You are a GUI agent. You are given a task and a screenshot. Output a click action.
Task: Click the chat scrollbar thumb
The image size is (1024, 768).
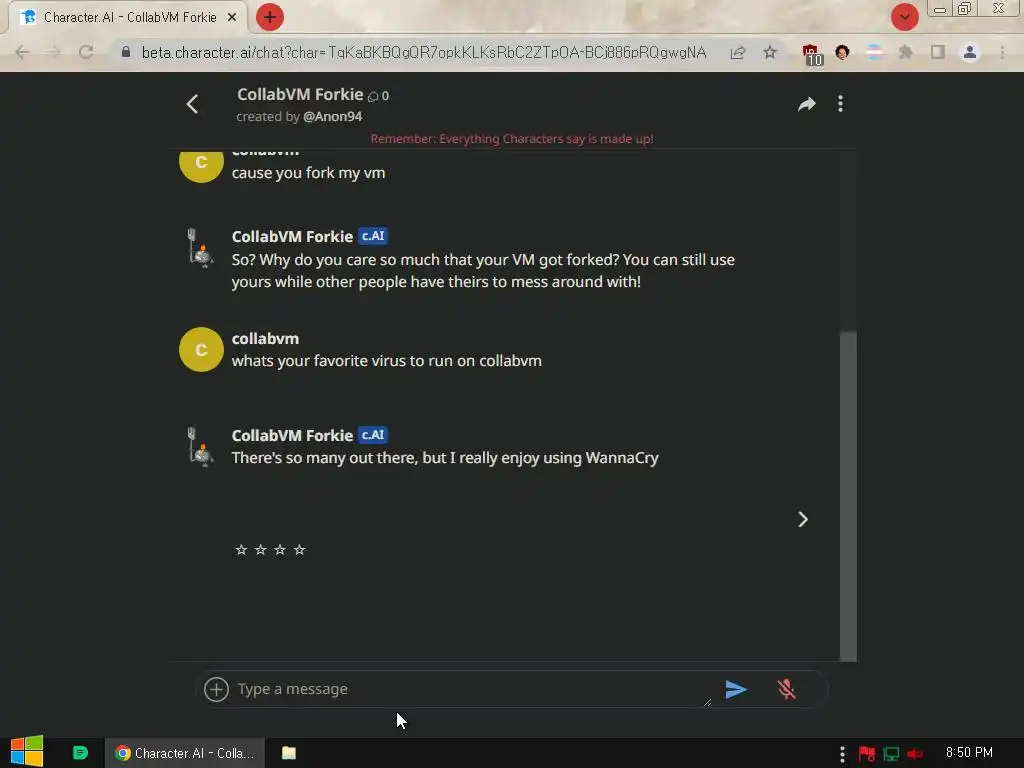[x=848, y=496]
